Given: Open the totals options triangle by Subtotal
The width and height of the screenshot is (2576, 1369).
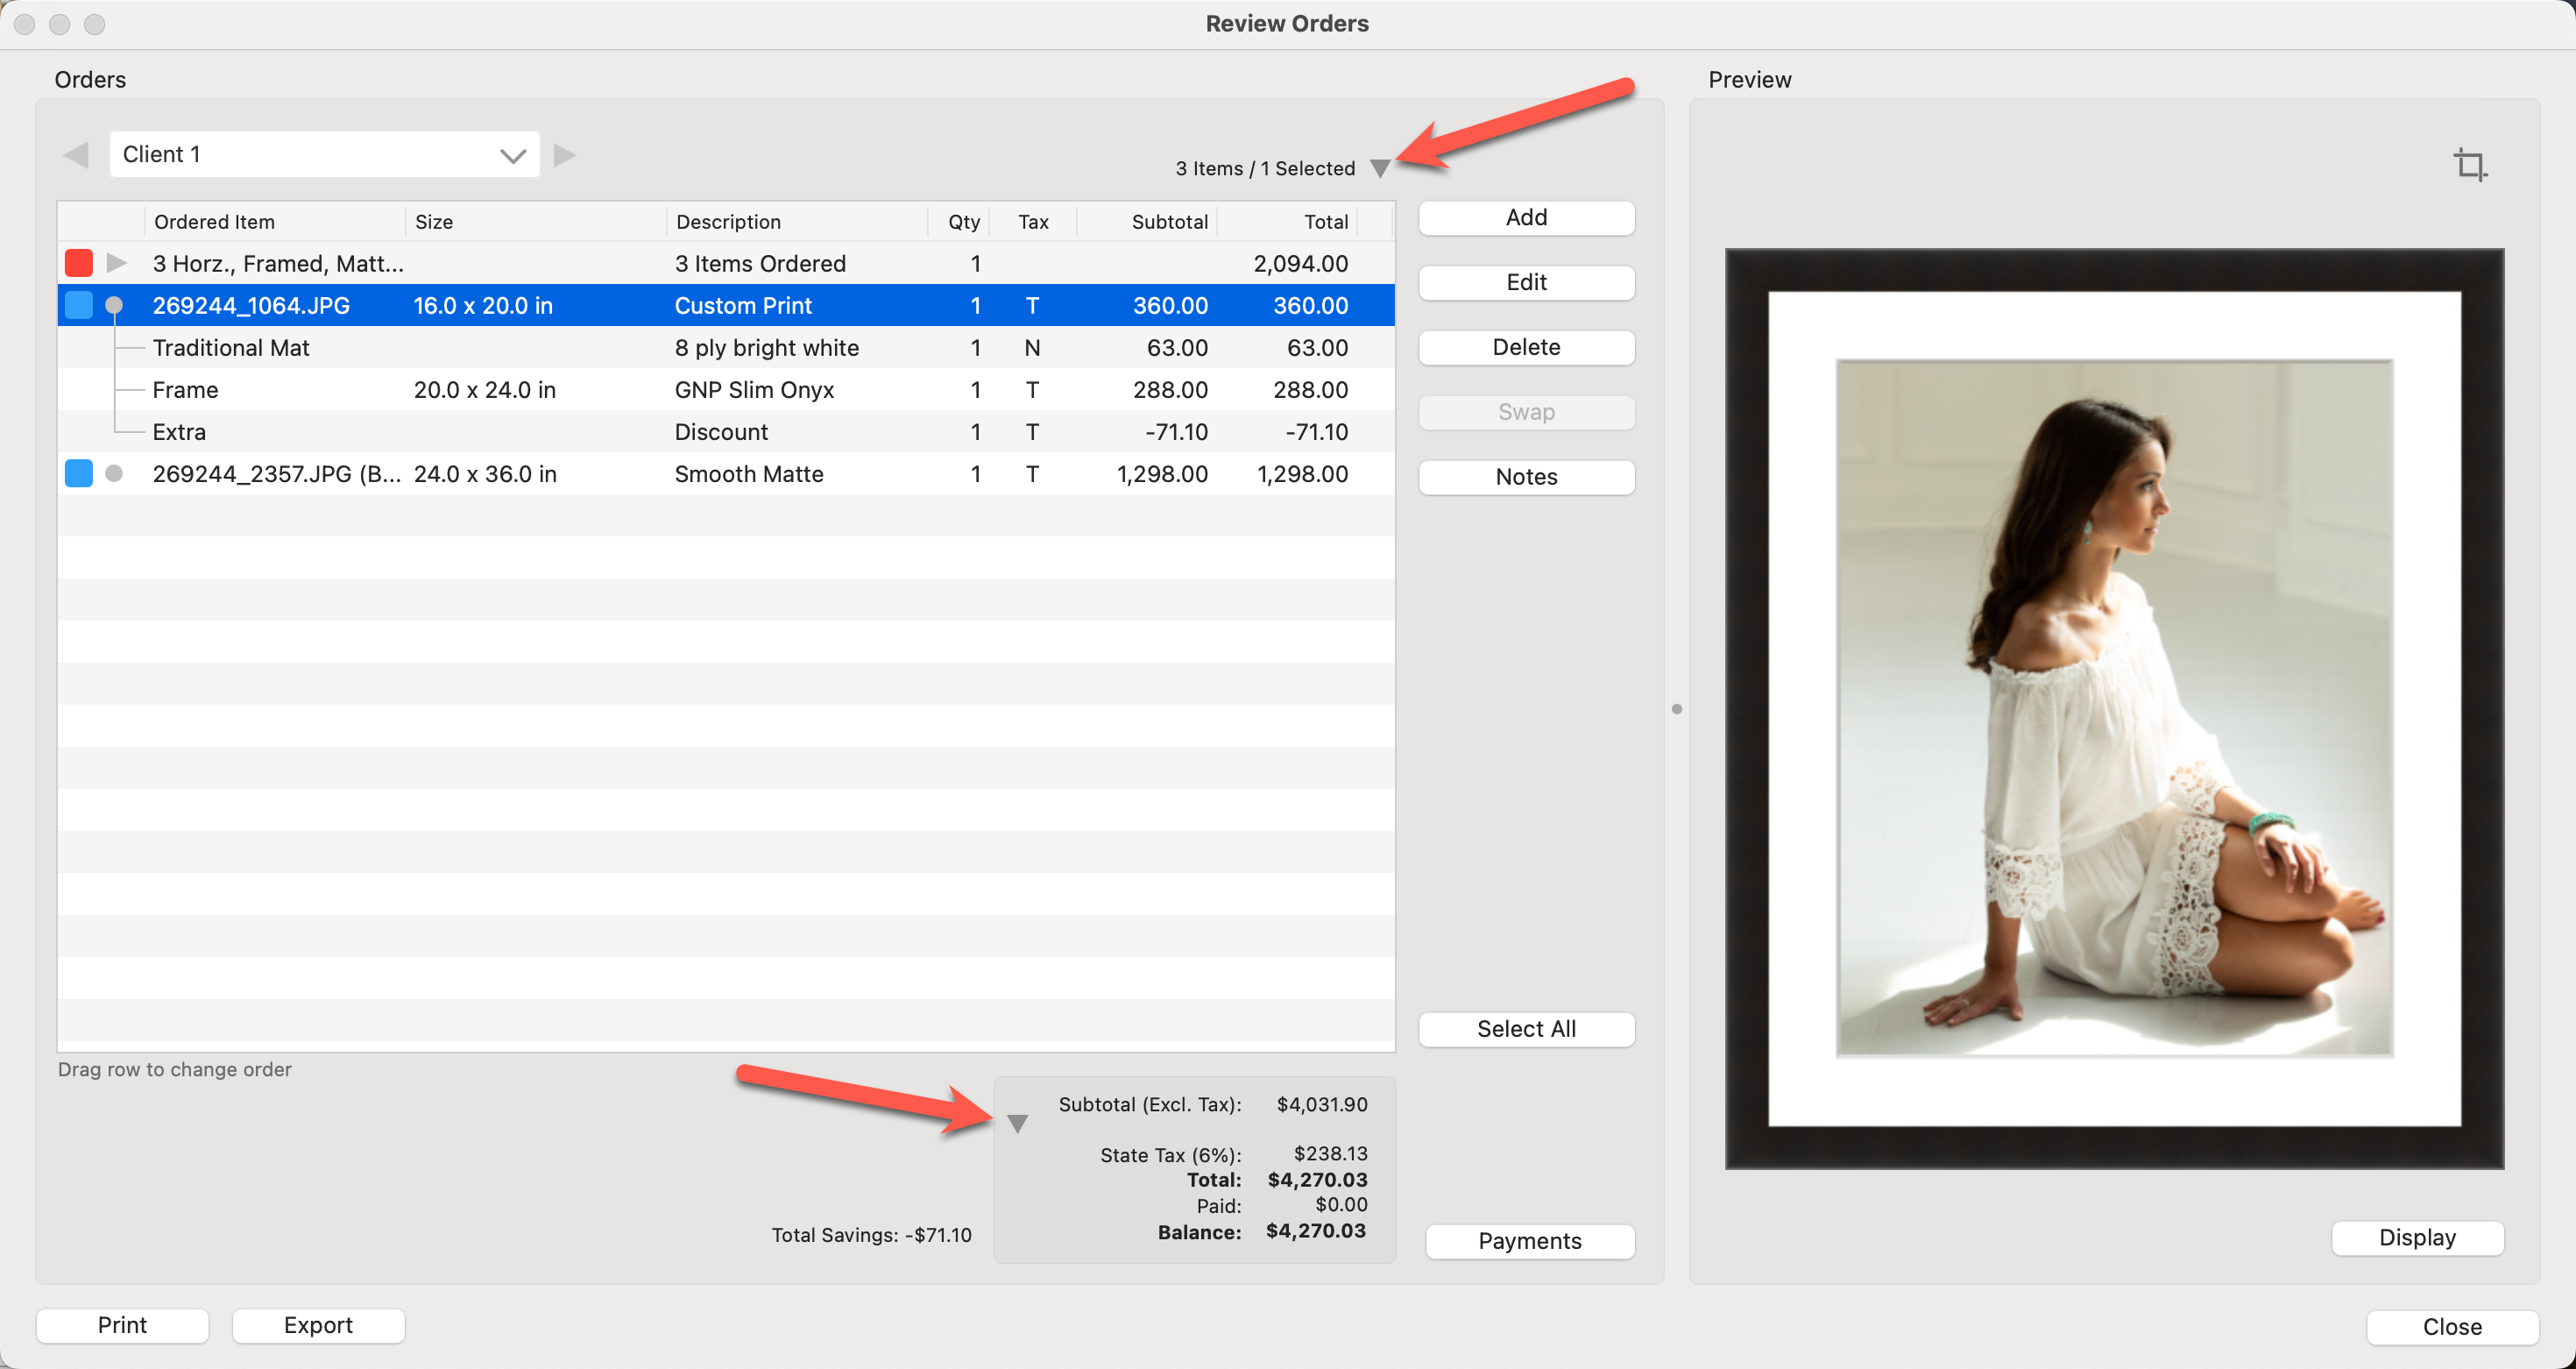Looking at the screenshot, I should pyautogui.click(x=1017, y=1124).
